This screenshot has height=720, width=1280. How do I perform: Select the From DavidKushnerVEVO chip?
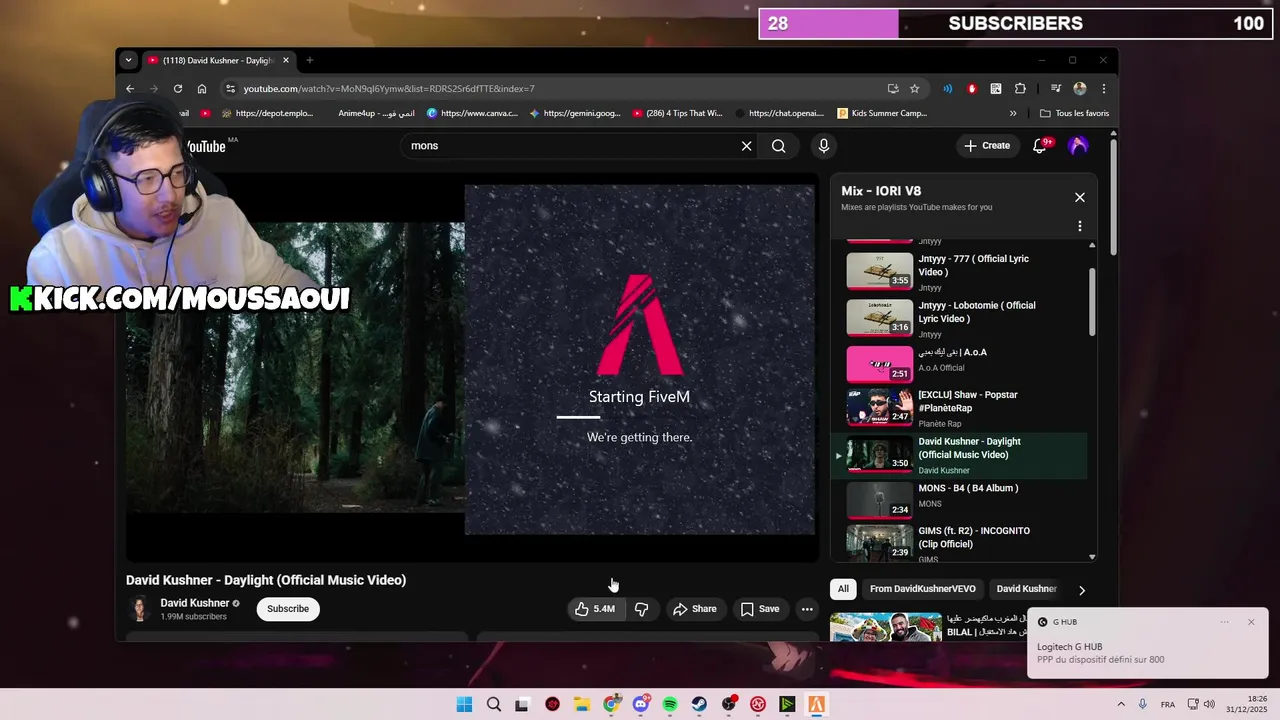pos(922,589)
